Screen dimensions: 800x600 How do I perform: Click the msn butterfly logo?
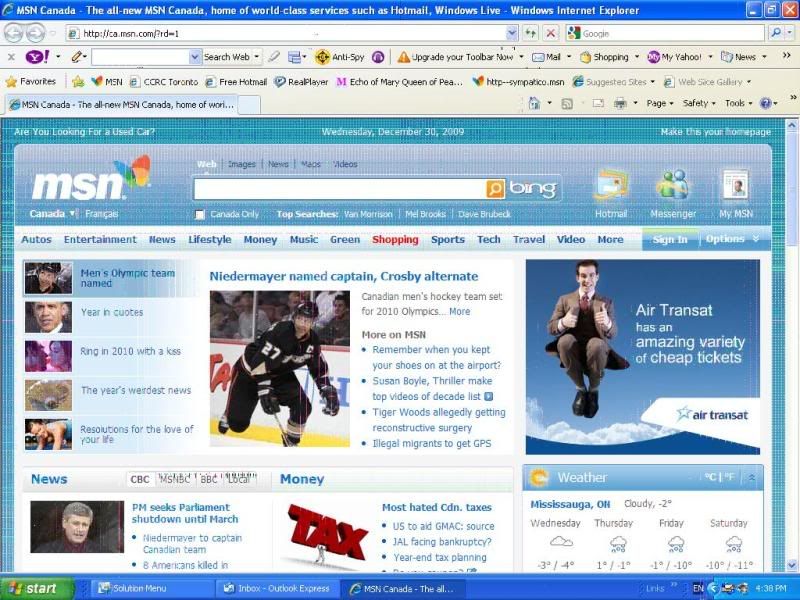pos(133,170)
